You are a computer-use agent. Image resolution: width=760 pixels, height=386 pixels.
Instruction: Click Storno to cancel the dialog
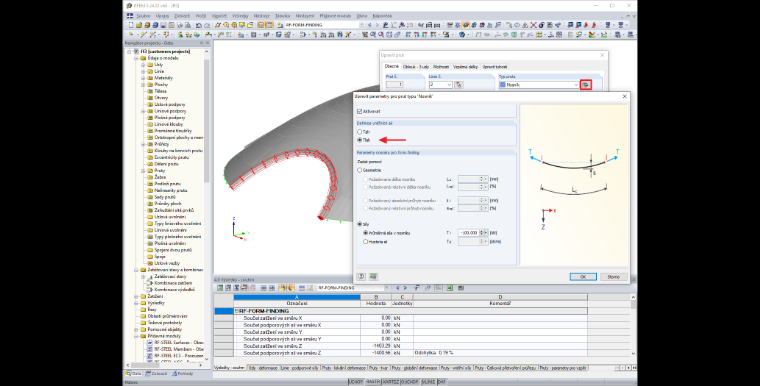[613, 276]
